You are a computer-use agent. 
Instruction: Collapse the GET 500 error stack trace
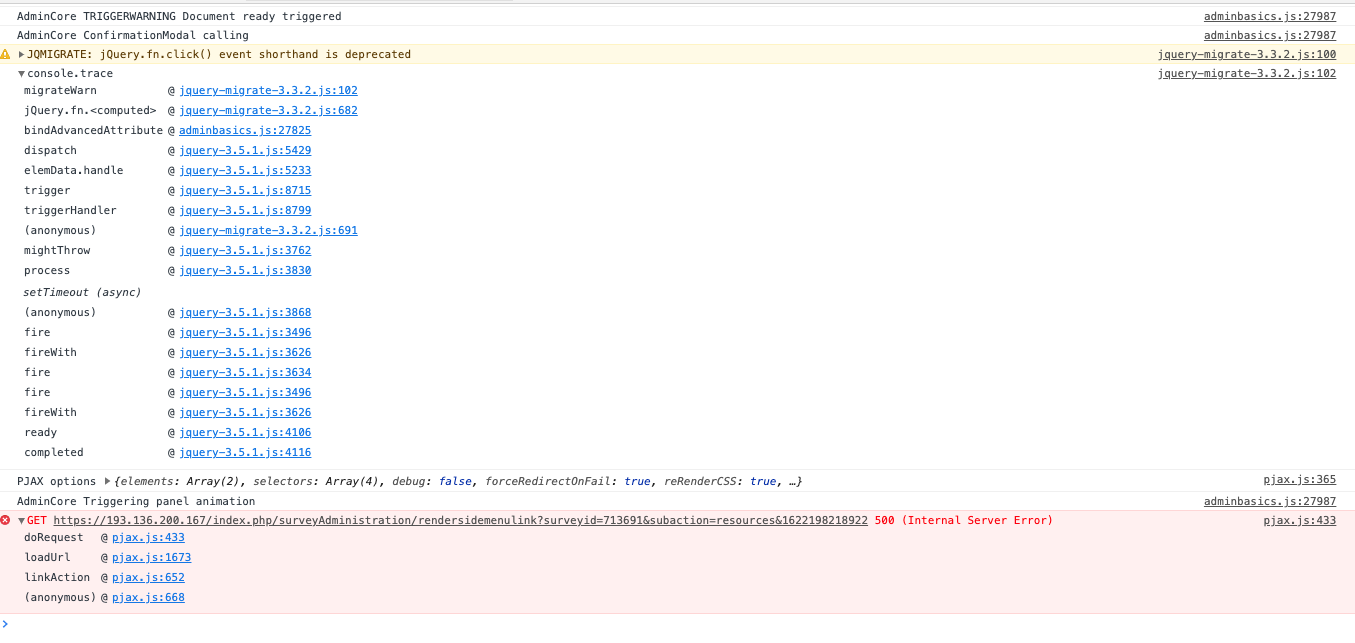pos(21,520)
